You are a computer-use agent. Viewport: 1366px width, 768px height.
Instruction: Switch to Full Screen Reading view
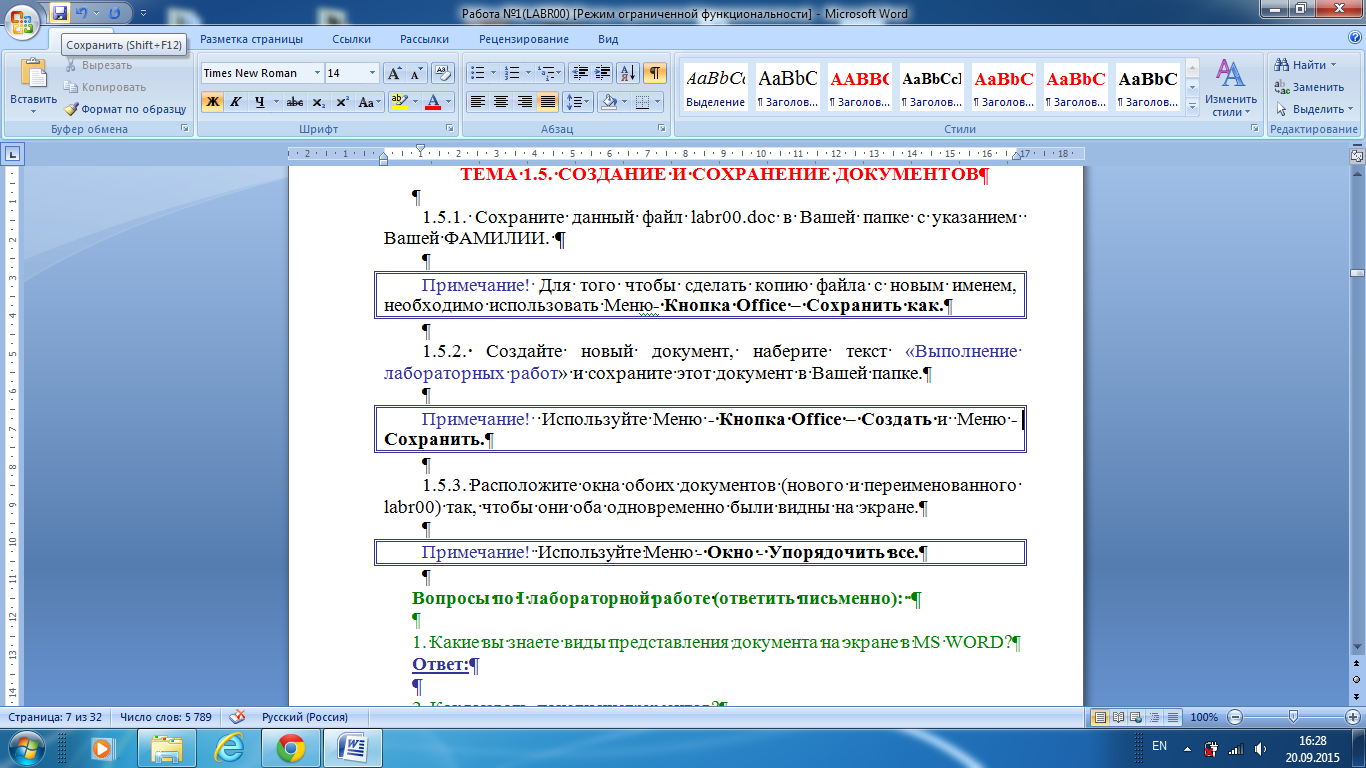click(1118, 717)
